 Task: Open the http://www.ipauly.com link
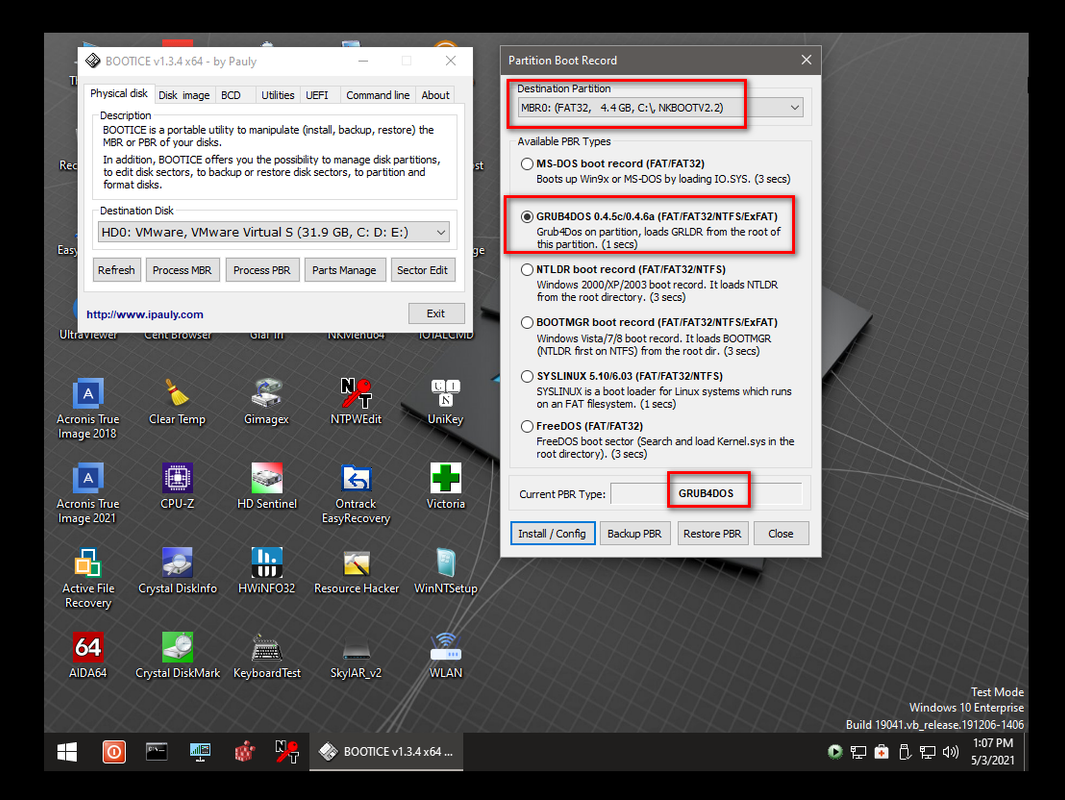point(145,314)
